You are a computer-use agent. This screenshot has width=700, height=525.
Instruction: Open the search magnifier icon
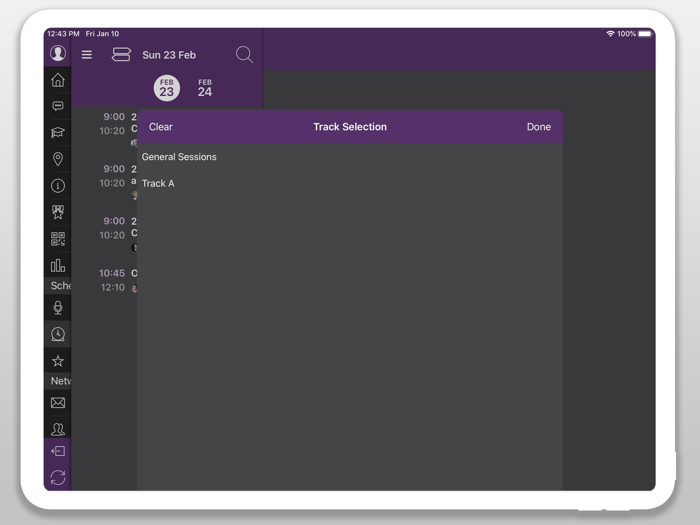244,54
